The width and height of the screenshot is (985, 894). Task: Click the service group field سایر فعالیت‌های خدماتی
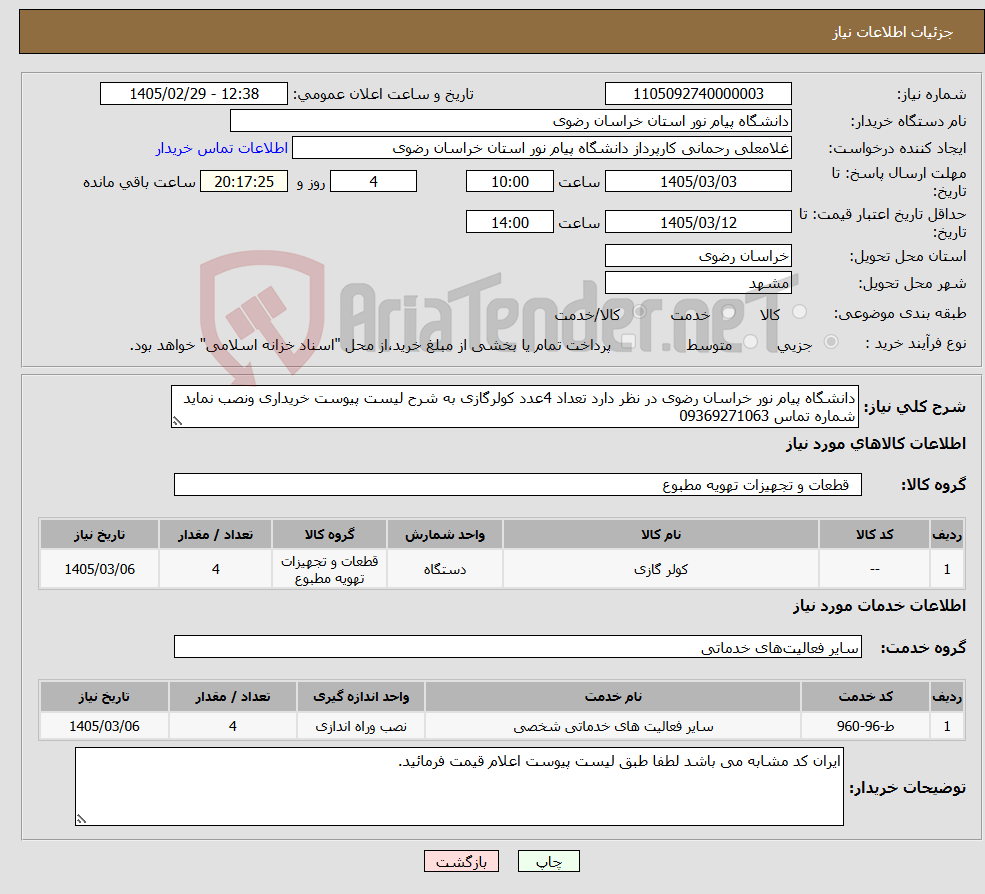point(518,646)
